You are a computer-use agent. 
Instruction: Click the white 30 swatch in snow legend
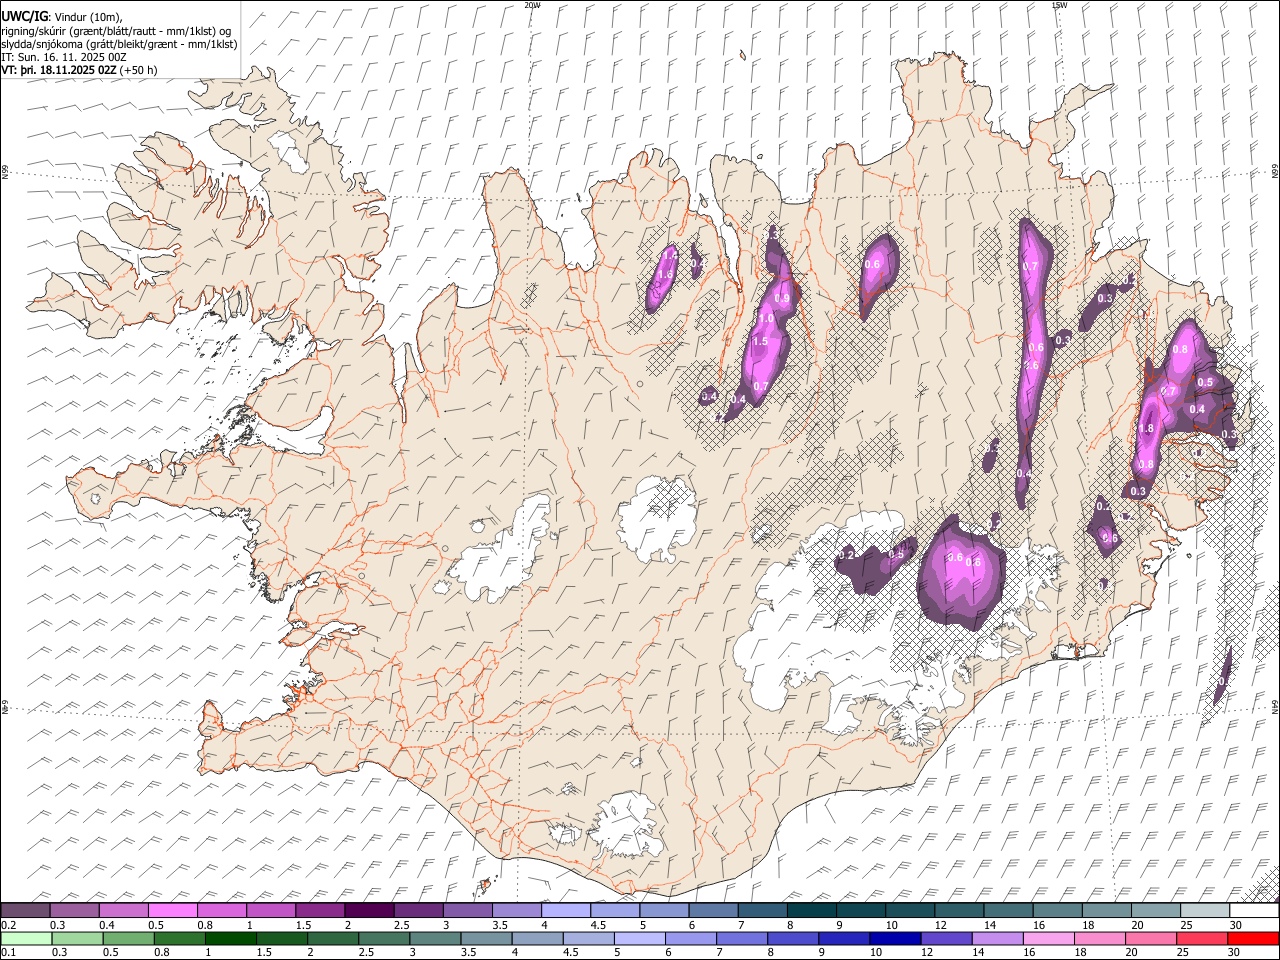[1254, 910]
